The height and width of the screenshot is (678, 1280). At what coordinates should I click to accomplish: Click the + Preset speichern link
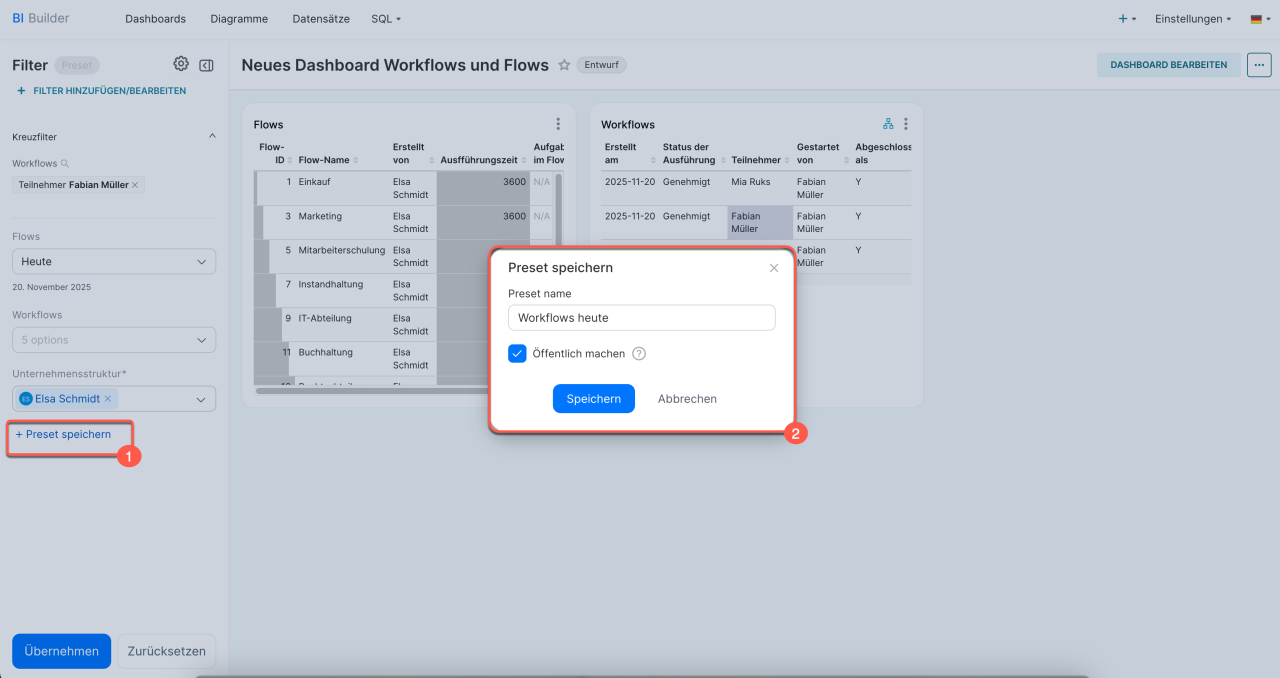pos(63,434)
